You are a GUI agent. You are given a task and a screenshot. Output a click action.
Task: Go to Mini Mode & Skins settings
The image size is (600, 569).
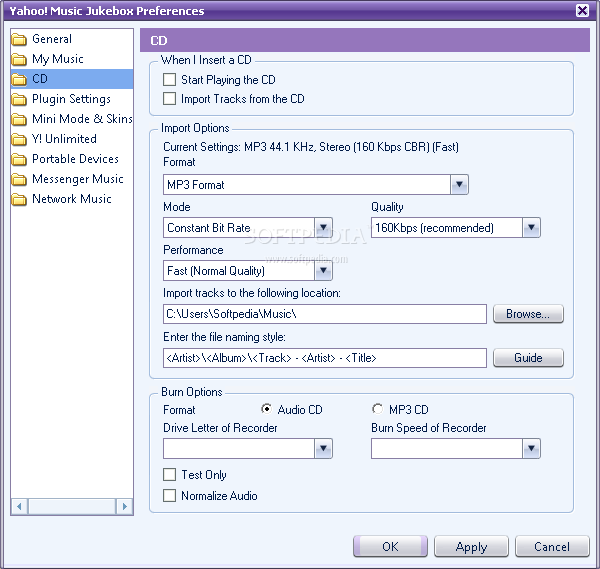pyautogui.click(x=82, y=119)
